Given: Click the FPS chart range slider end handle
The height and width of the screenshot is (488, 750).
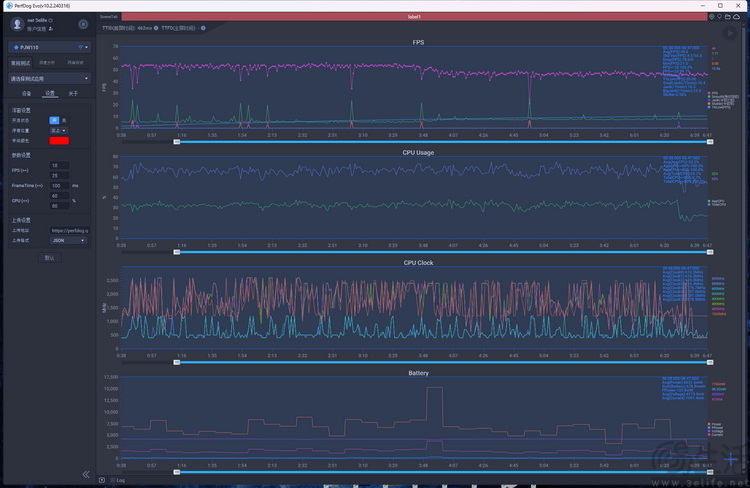Looking at the screenshot, I should (710, 142).
